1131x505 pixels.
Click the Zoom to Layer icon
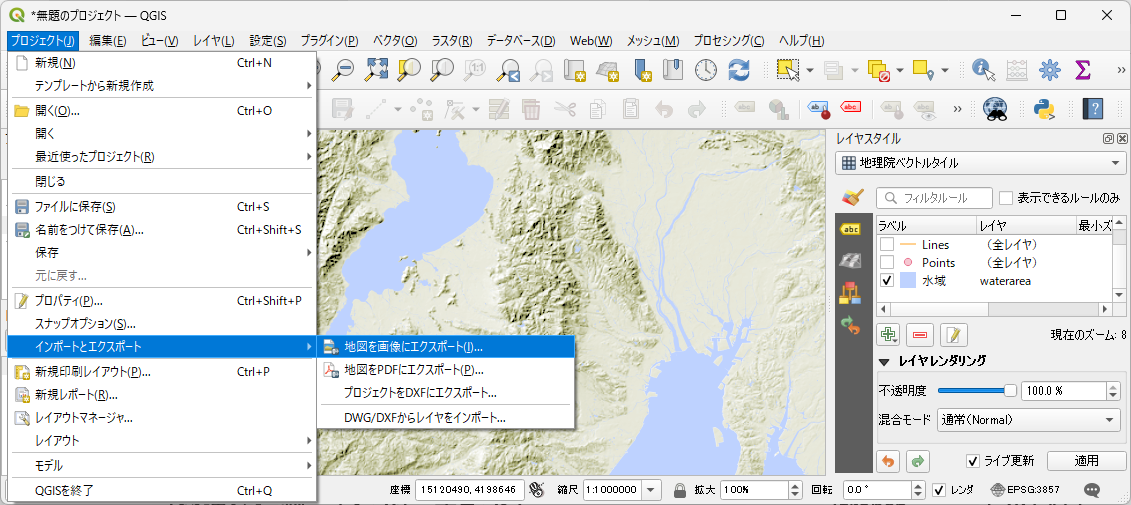[x=441, y=69]
